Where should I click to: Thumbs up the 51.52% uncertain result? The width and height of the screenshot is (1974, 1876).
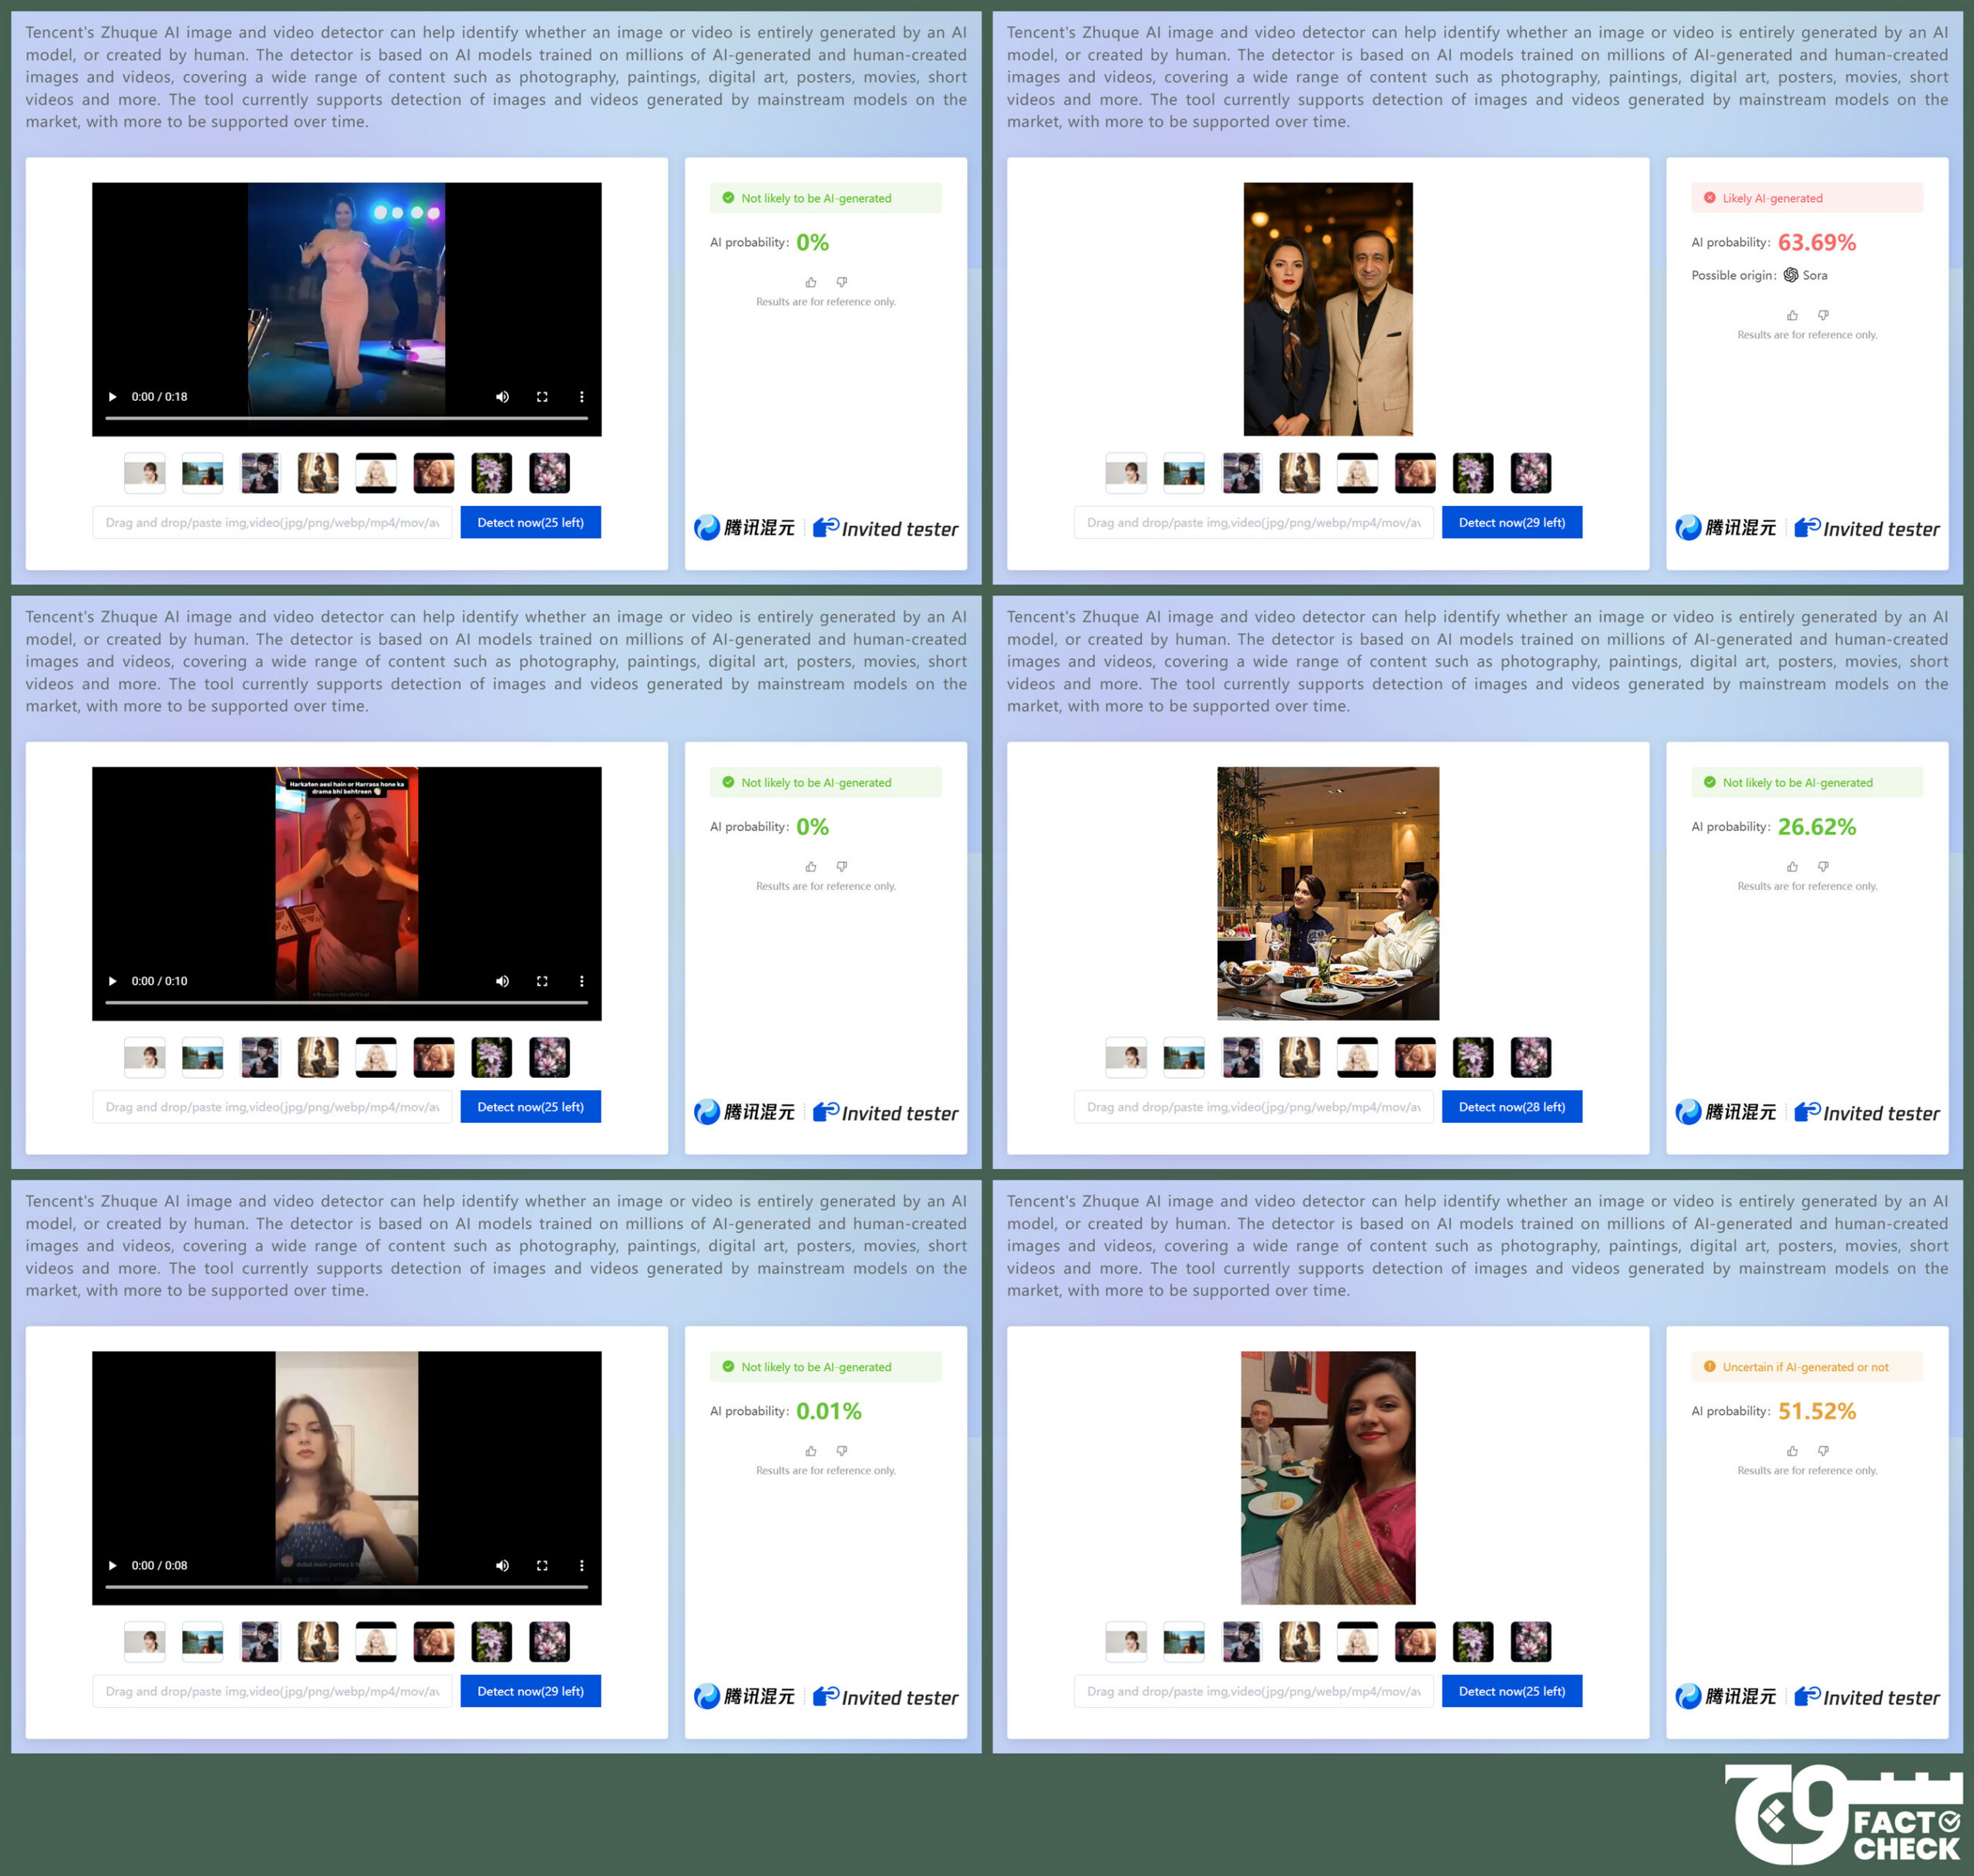[x=1792, y=1450]
